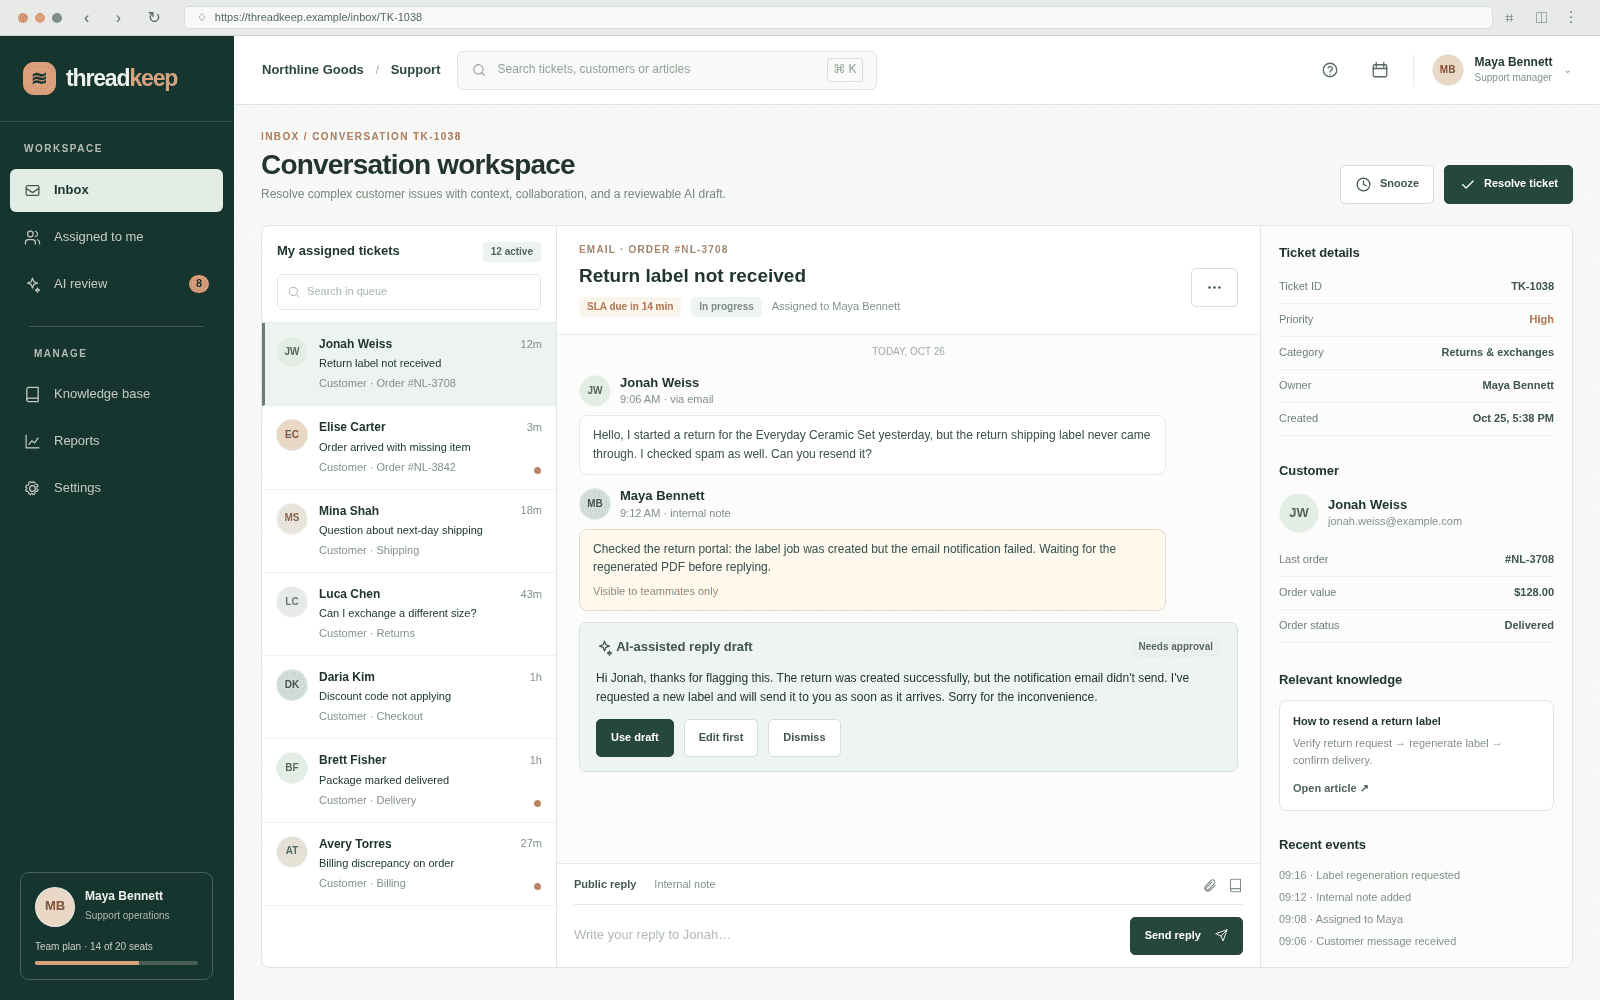Open Assigned to me in sidebar
The height and width of the screenshot is (1000, 1600).
[116, 237]
